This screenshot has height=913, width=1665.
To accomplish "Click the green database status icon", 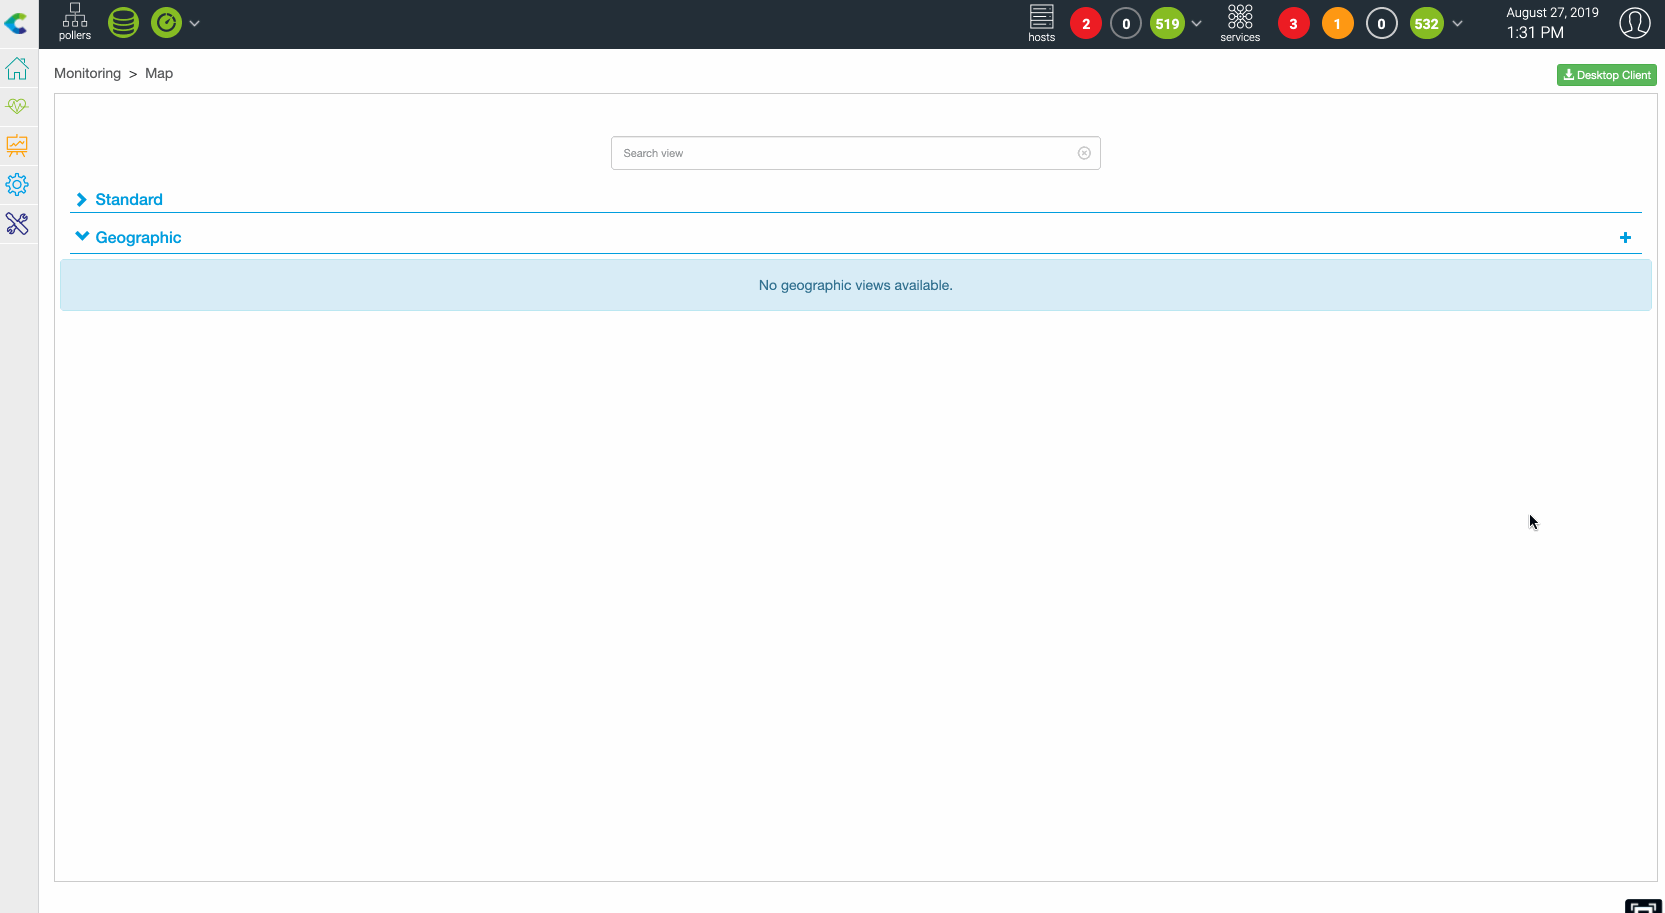I will [123, 23].
